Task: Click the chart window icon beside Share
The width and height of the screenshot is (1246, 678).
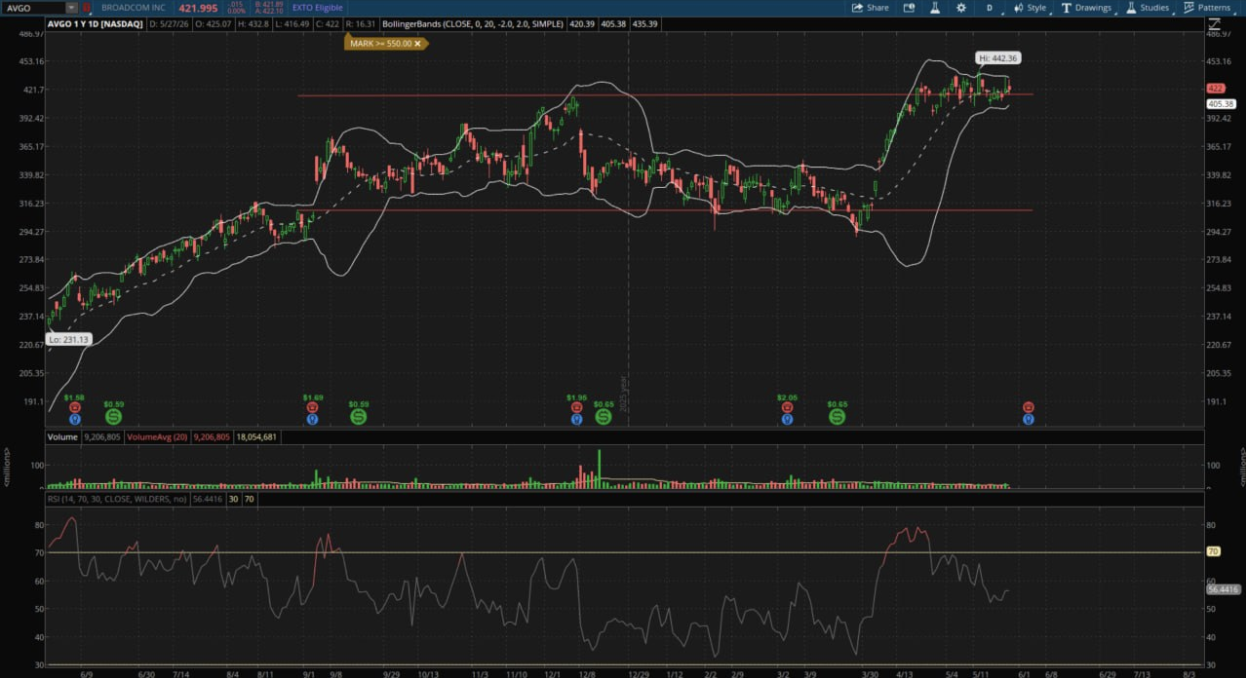Action: pos(909,7)
